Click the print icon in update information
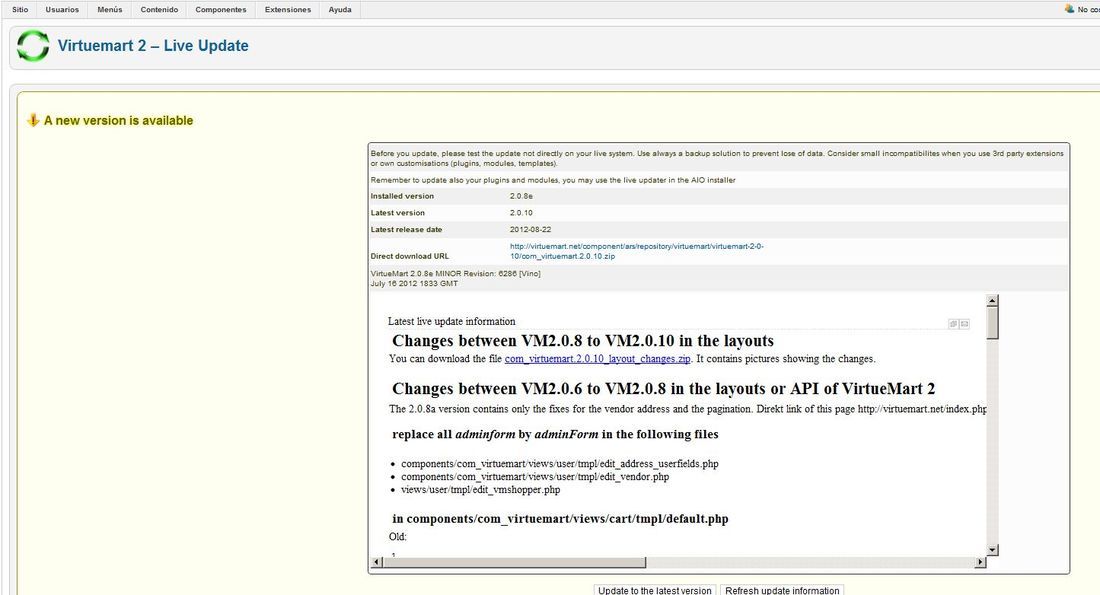Screen dimensions: 1100x595 pos(953,324)
